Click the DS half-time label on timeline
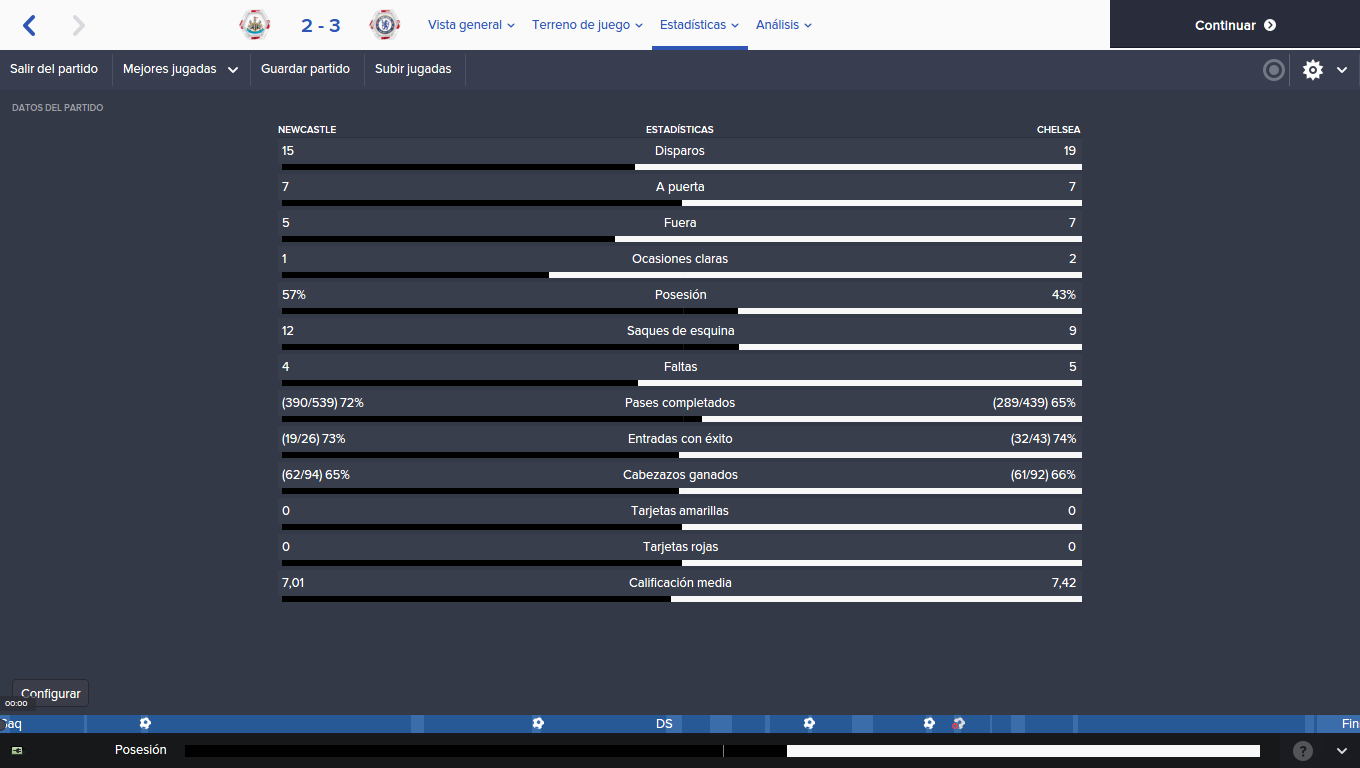Screen dimensions: 1360x768 point(664,724)
